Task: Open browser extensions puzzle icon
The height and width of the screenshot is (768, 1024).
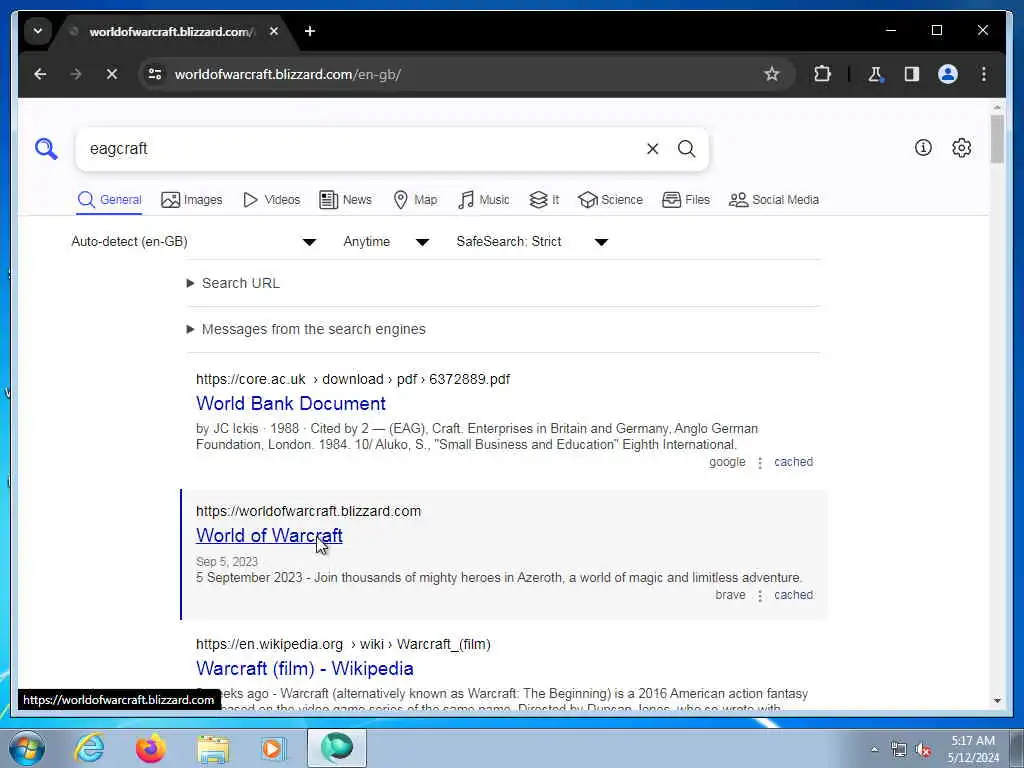Action: point(822,74)
